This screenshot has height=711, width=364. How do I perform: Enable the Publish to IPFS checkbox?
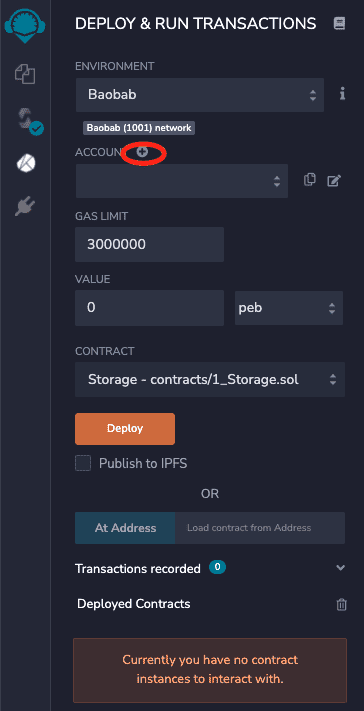[83, 463]
